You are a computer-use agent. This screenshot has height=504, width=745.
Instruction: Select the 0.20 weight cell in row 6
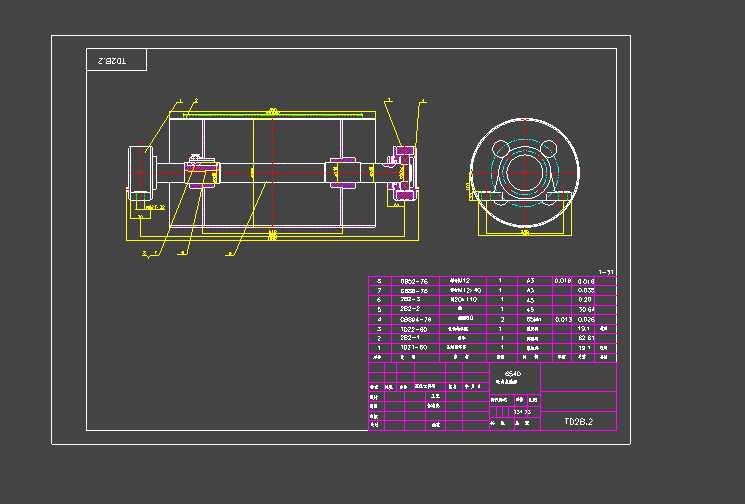[x=585, y=300]
